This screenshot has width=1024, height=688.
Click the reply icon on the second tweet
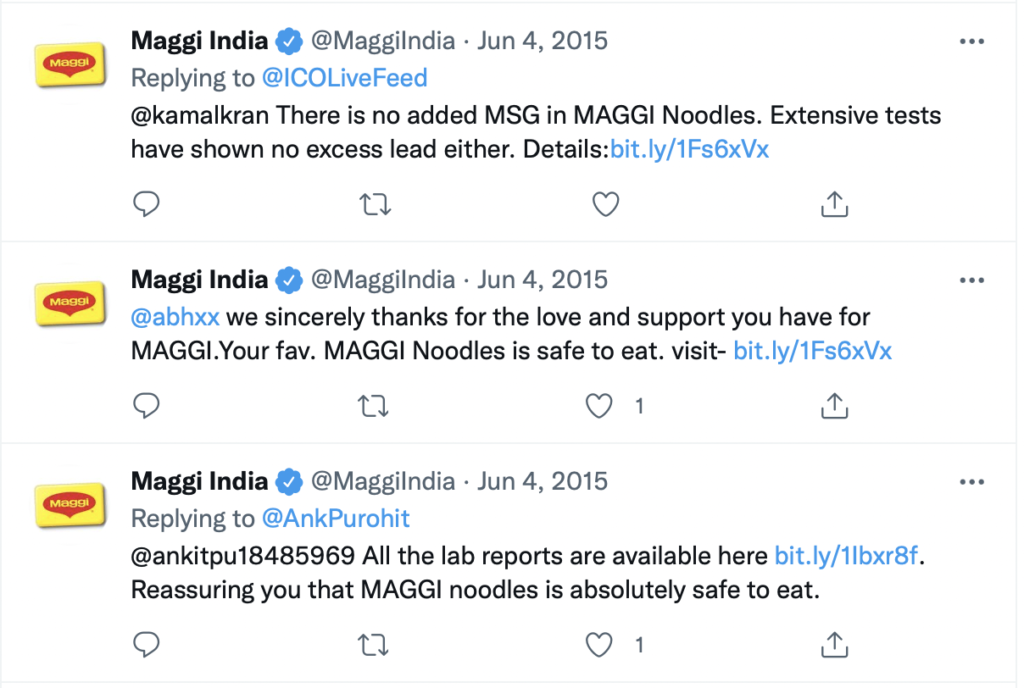coord(146,405)
